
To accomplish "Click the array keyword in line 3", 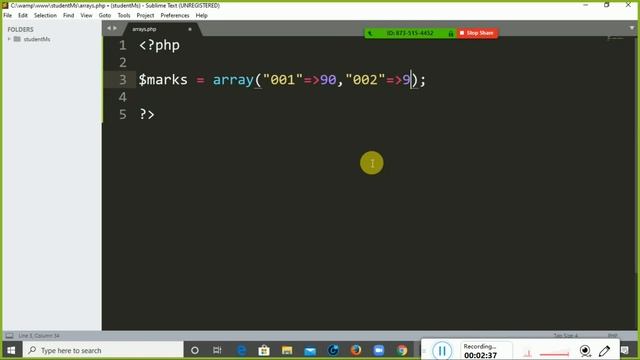I will coord(233,80).
